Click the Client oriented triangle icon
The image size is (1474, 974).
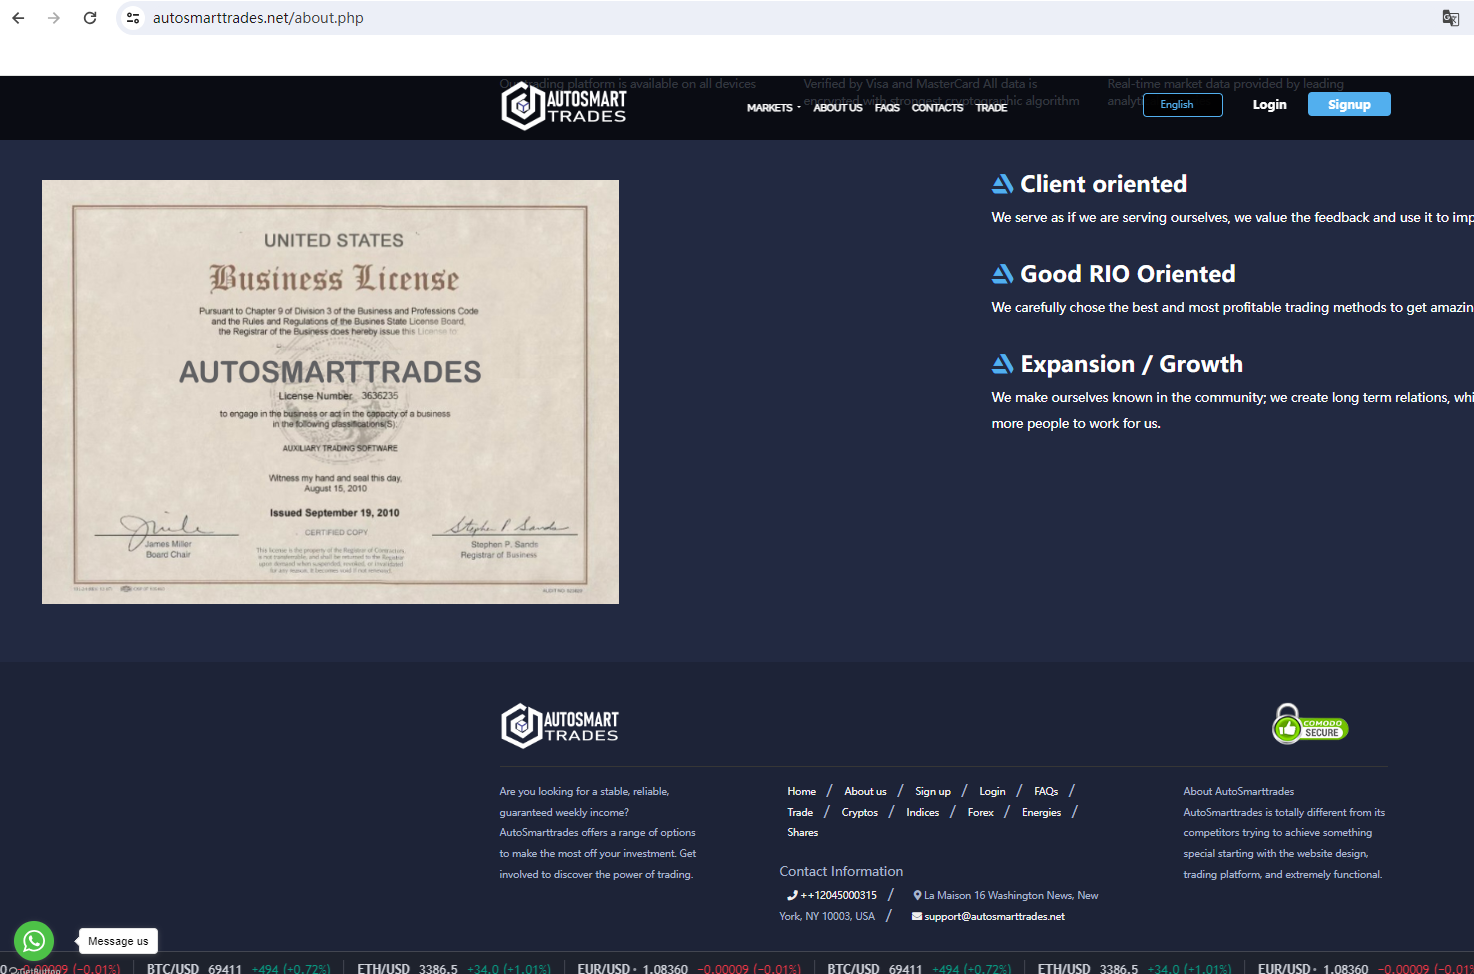tap(1003, 184)
